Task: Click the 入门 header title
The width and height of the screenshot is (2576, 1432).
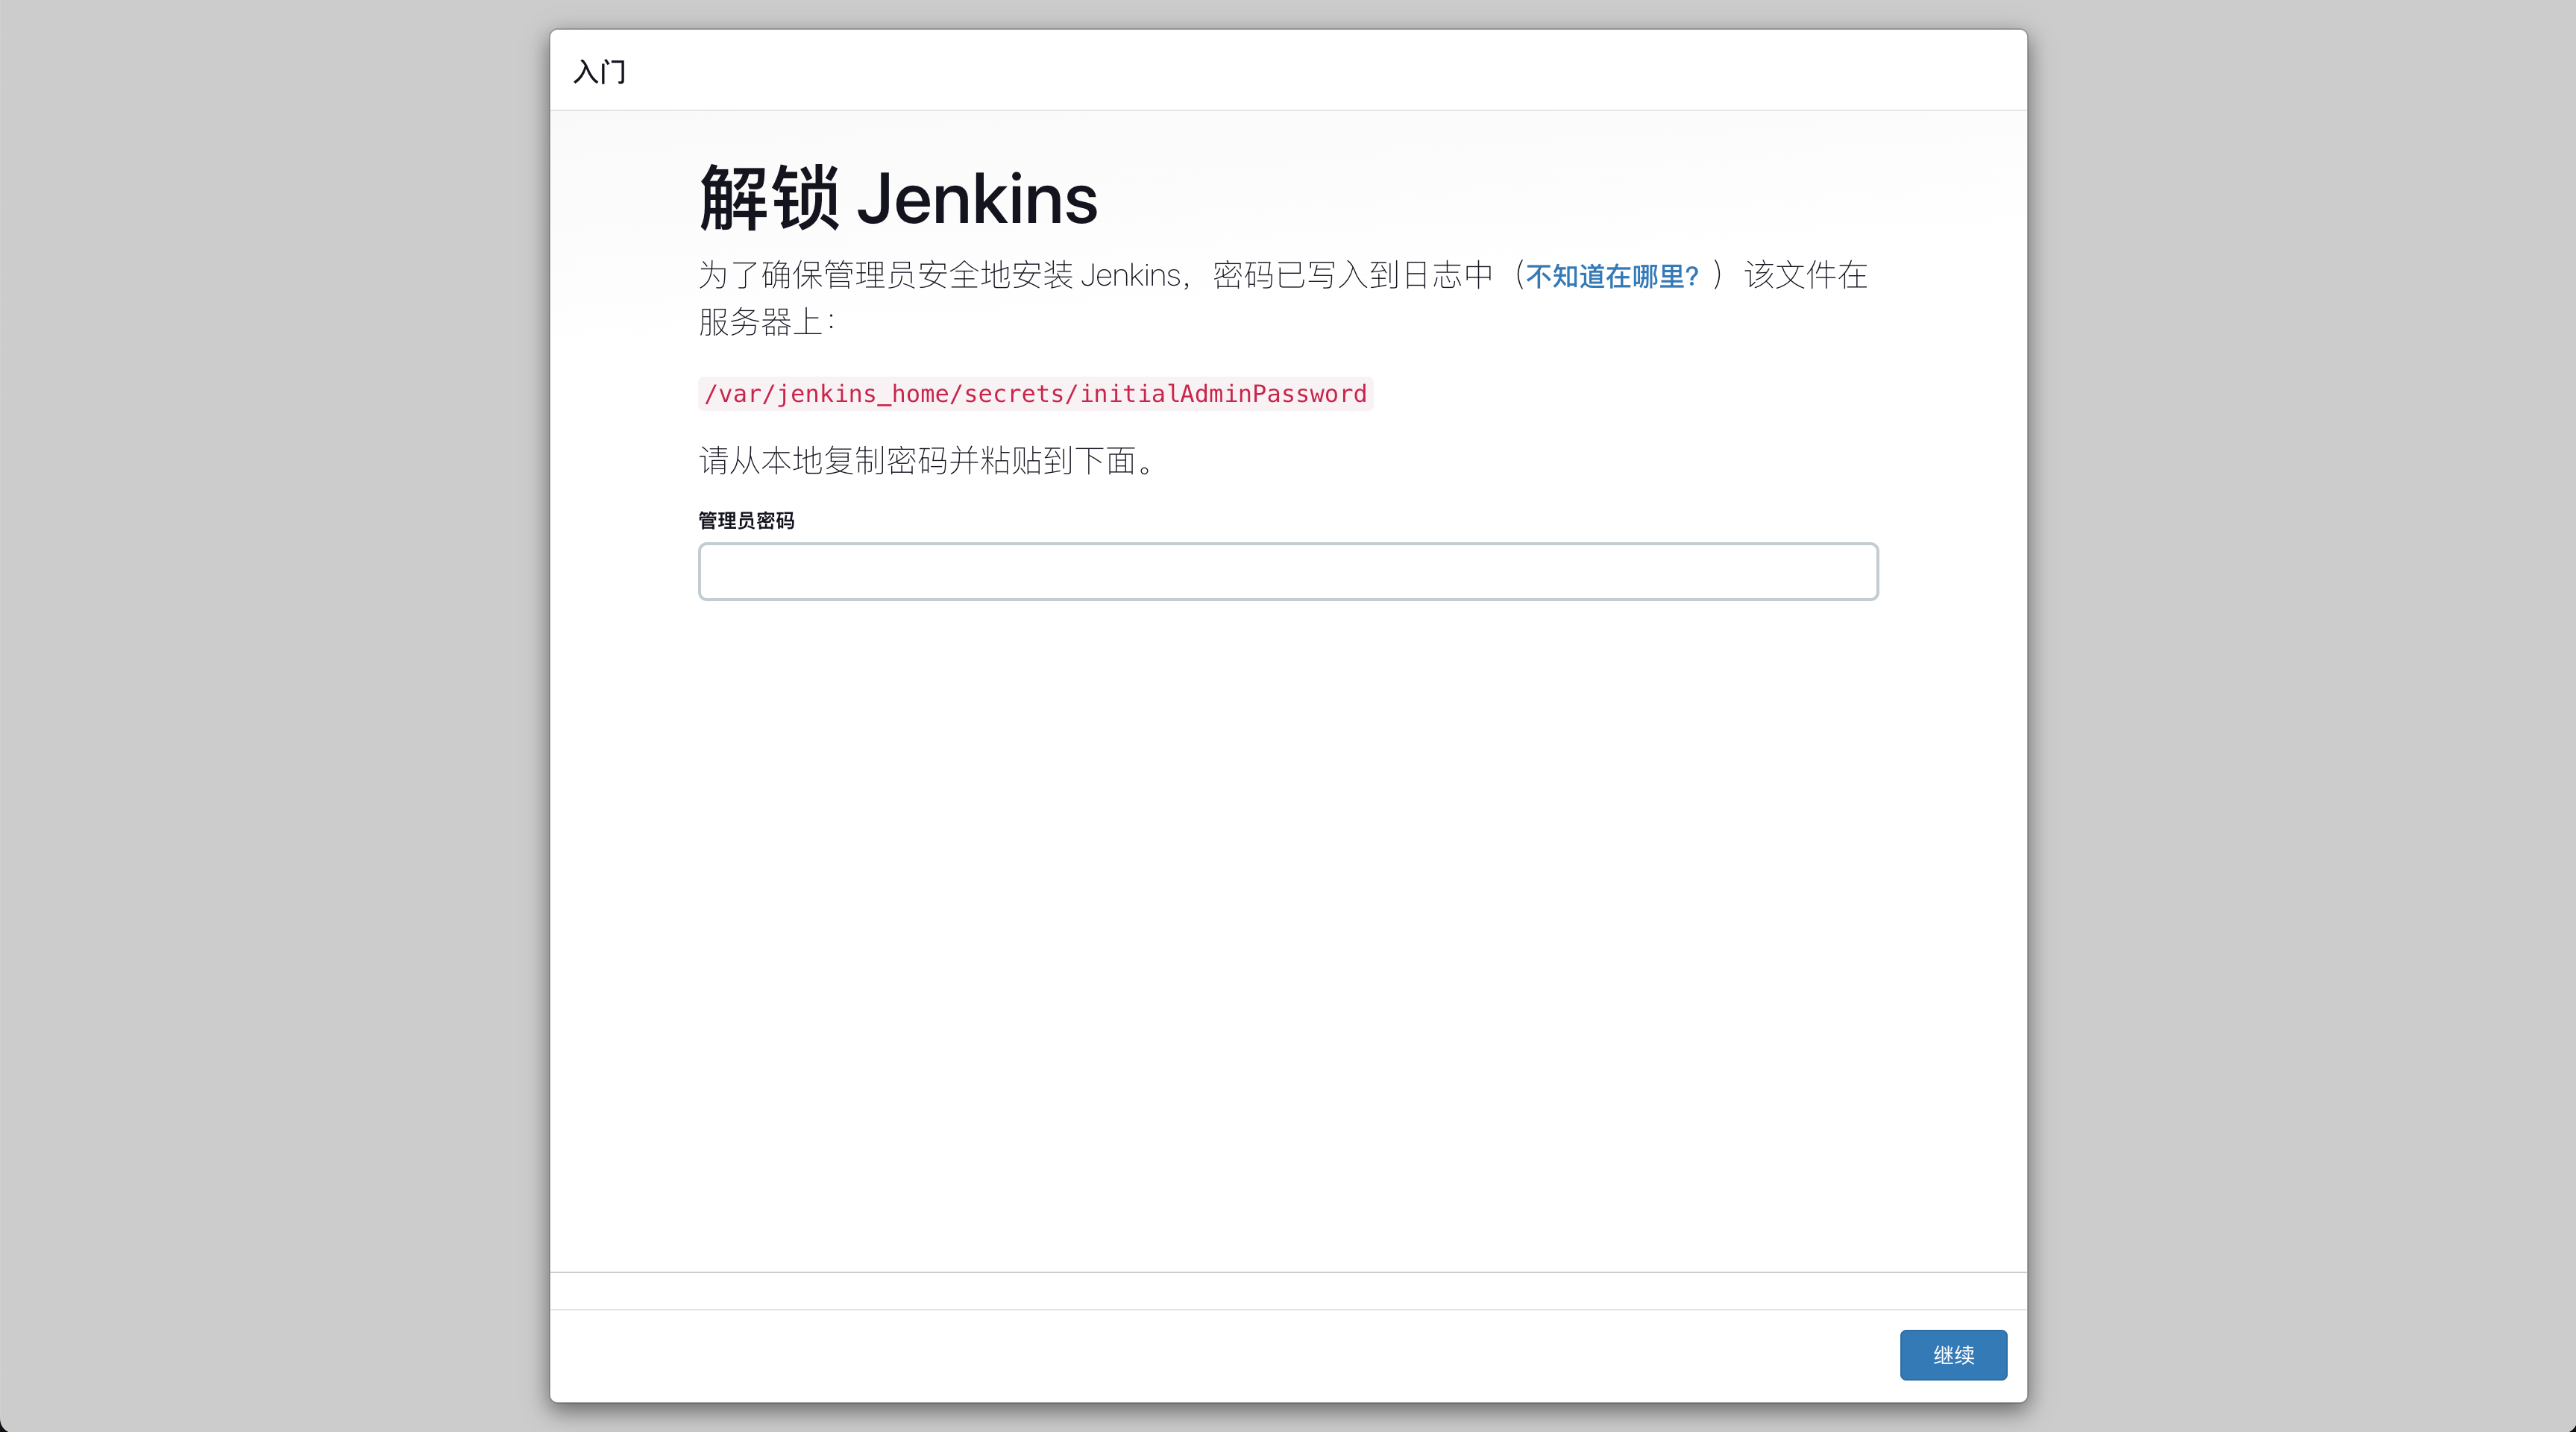Action: (599, 72)
